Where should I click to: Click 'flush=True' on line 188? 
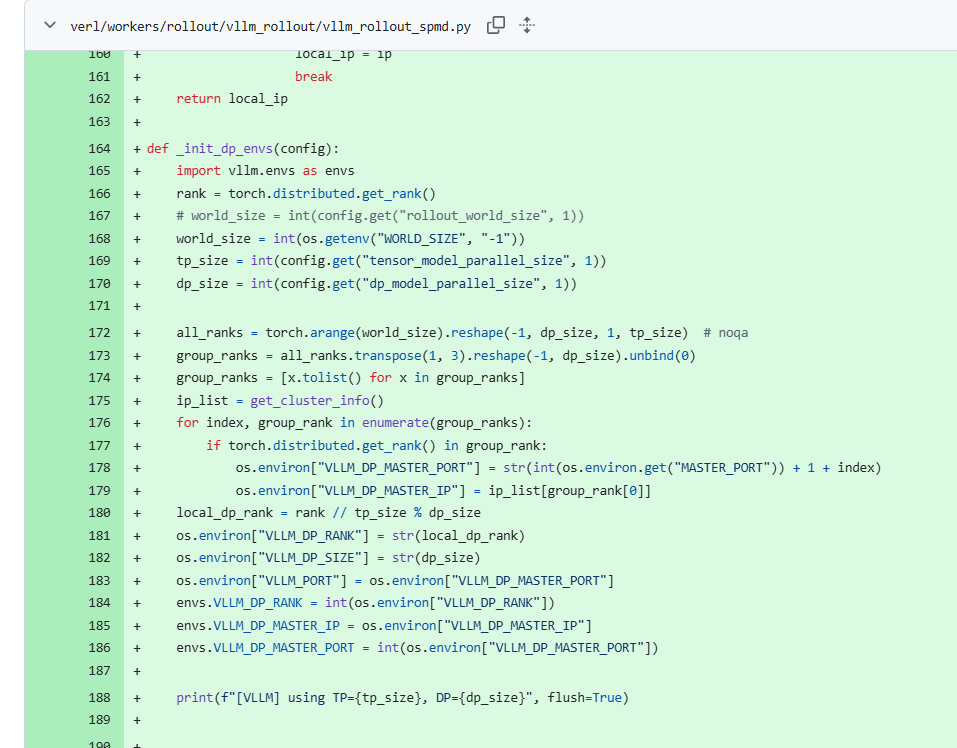click(584, 698)
